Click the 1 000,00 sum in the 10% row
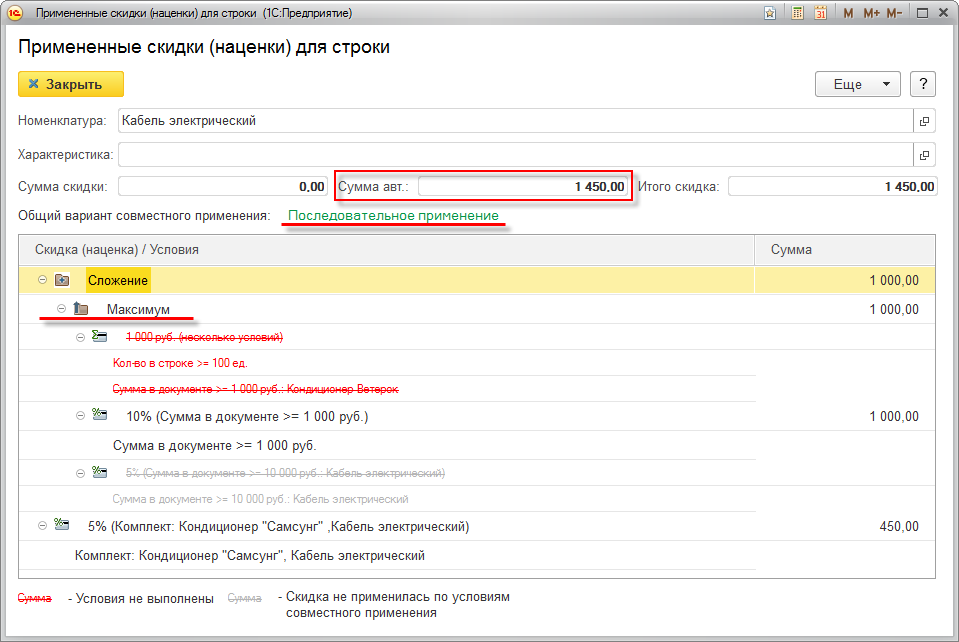Screen dimensions: 959x642 894,416
